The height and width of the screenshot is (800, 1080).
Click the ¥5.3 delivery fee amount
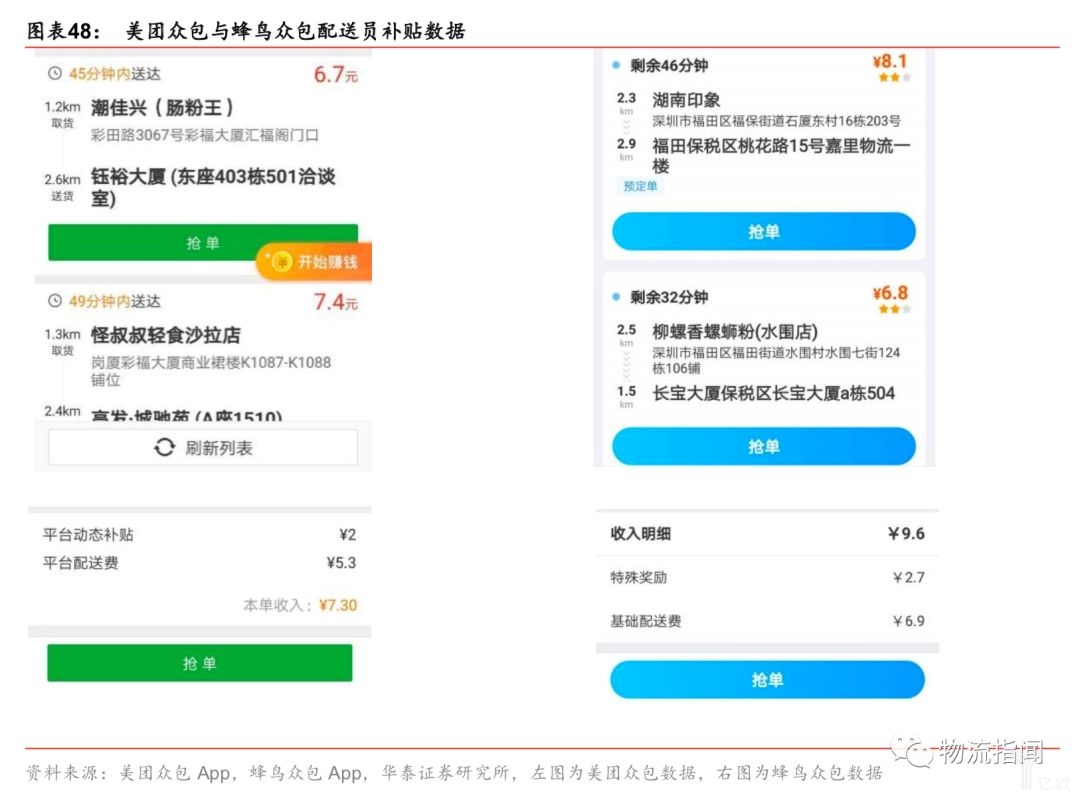(x=342, y=563)
